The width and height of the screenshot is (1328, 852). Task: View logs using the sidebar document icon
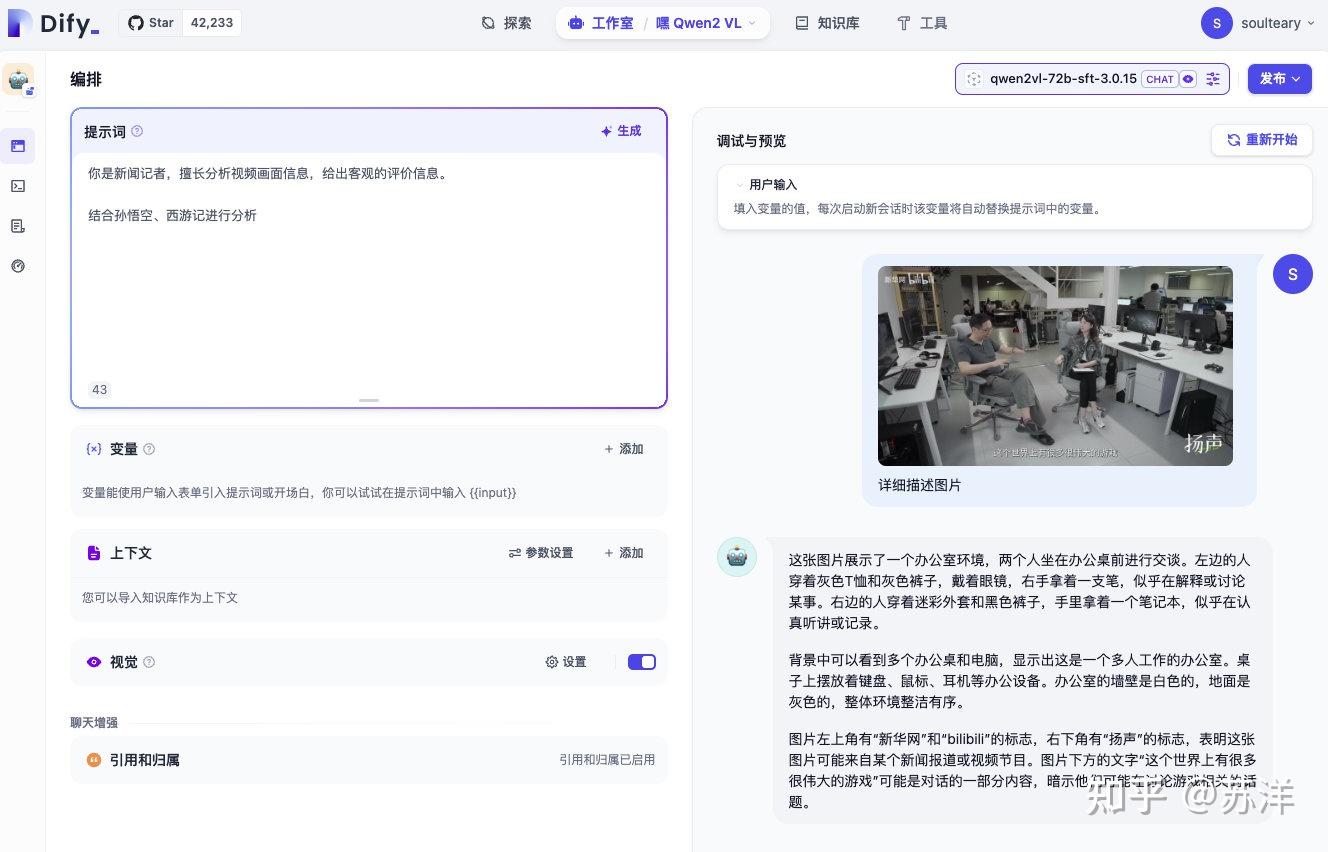coord(19,226)
